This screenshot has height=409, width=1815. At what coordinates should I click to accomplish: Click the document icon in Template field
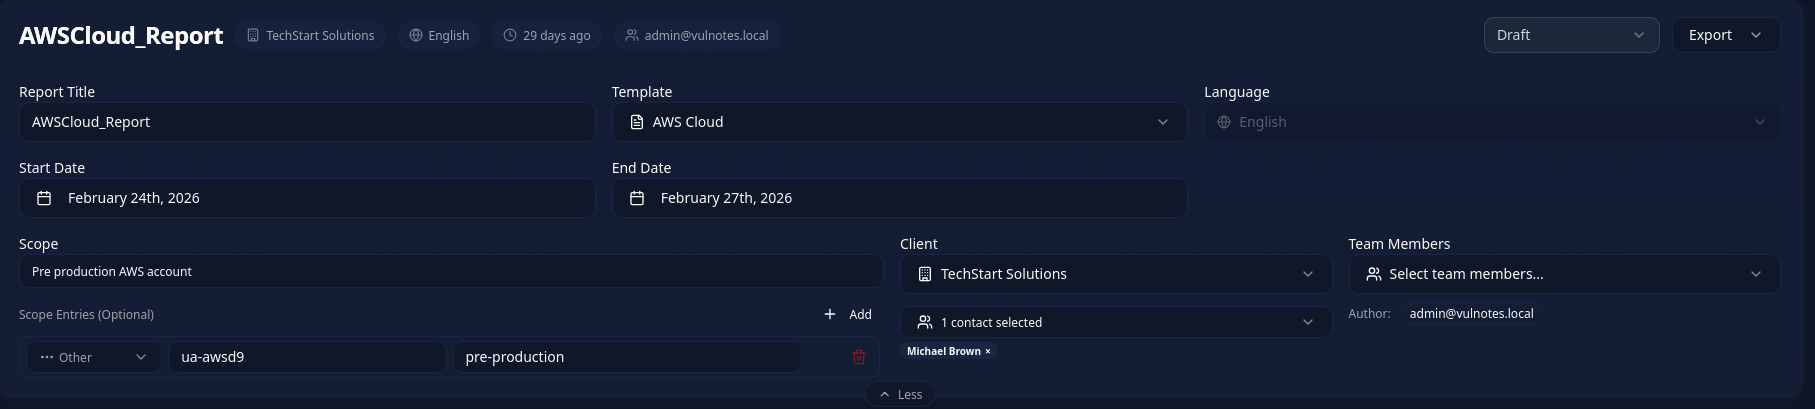coord(637,122)
